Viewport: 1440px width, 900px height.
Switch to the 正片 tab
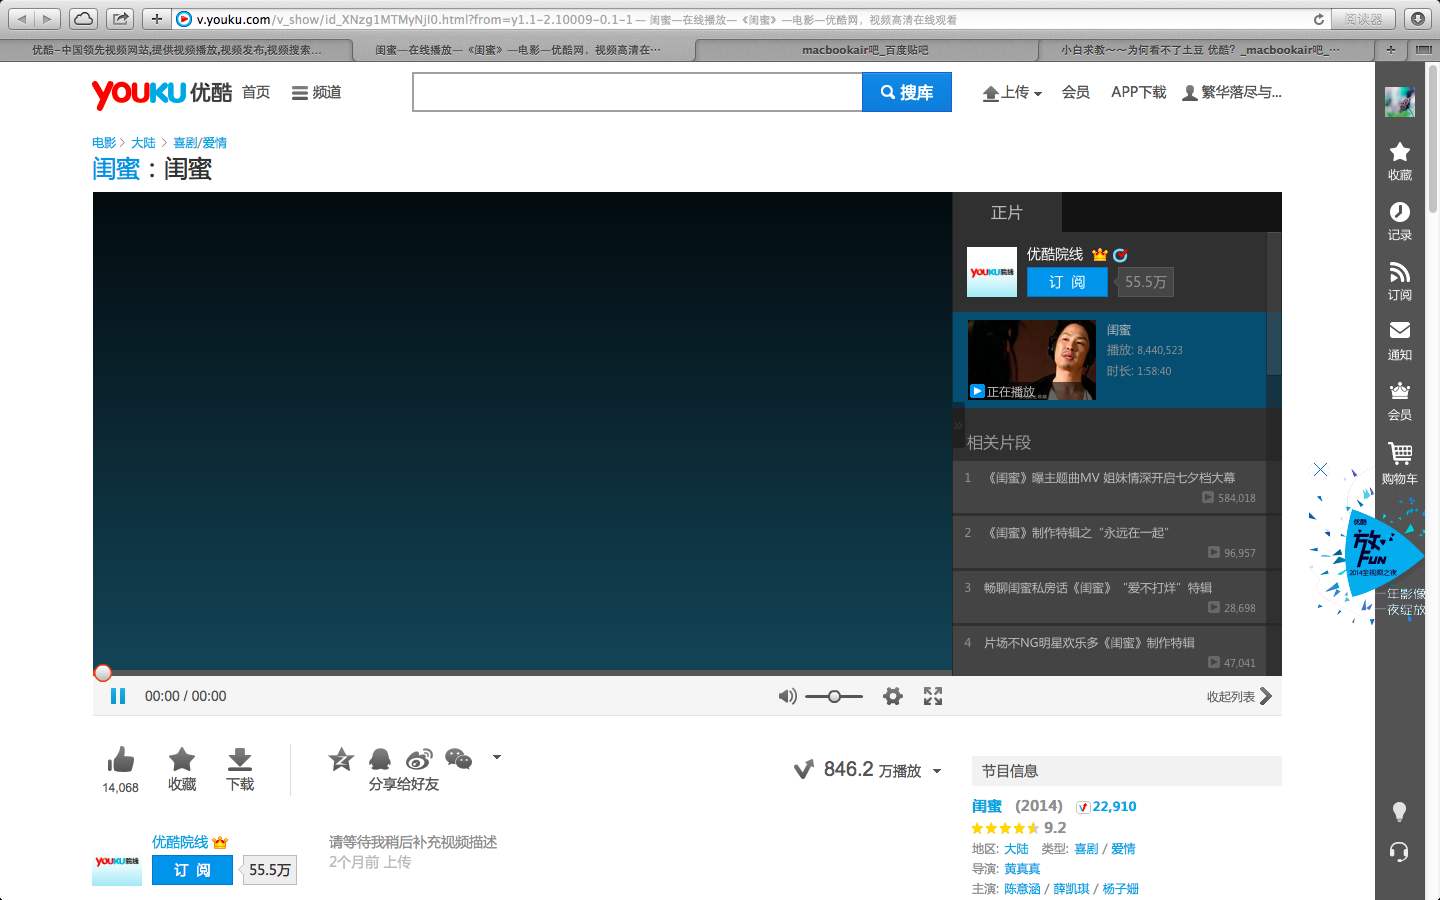click(1007, 212)
